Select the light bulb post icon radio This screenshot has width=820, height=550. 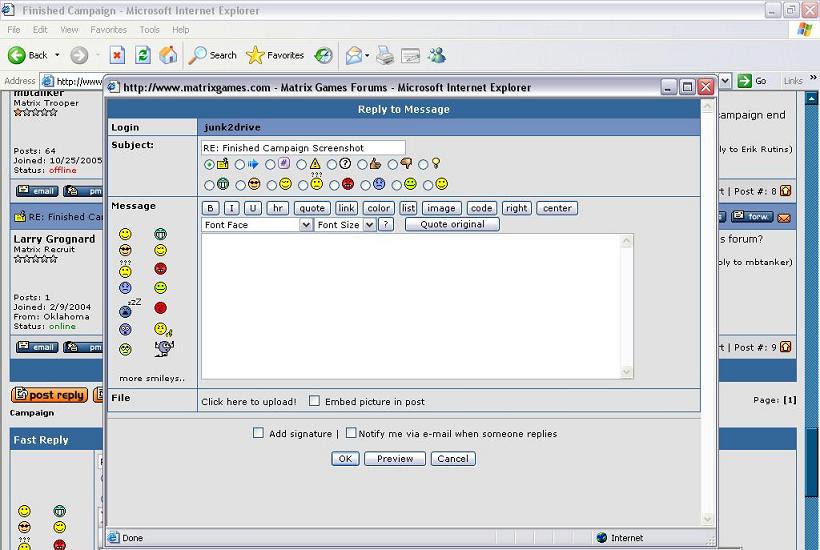tap(423, 165)
